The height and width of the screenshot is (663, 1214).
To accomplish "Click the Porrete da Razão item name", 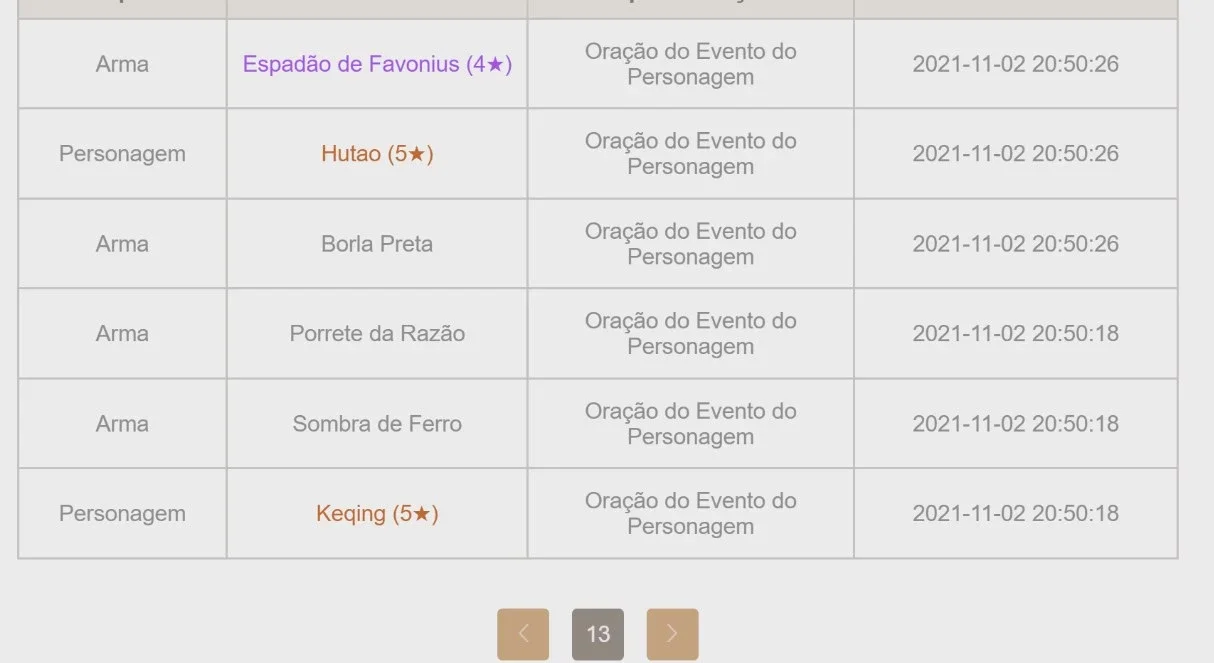I will tap(377, 334).
